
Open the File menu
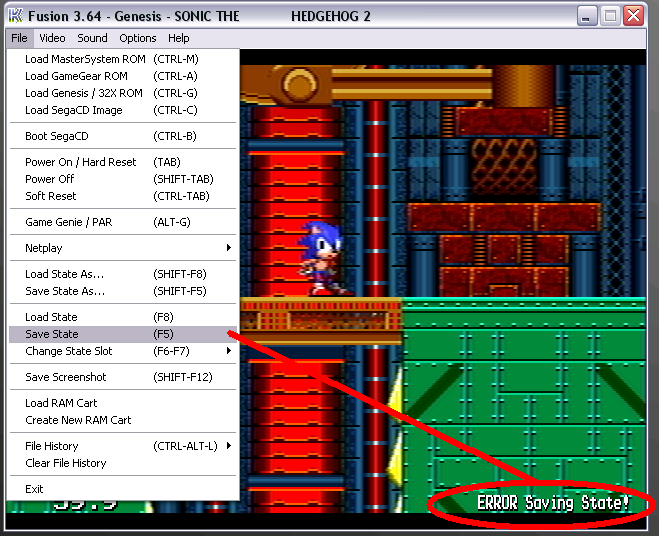pyautogui.click(x=19, y=38)
